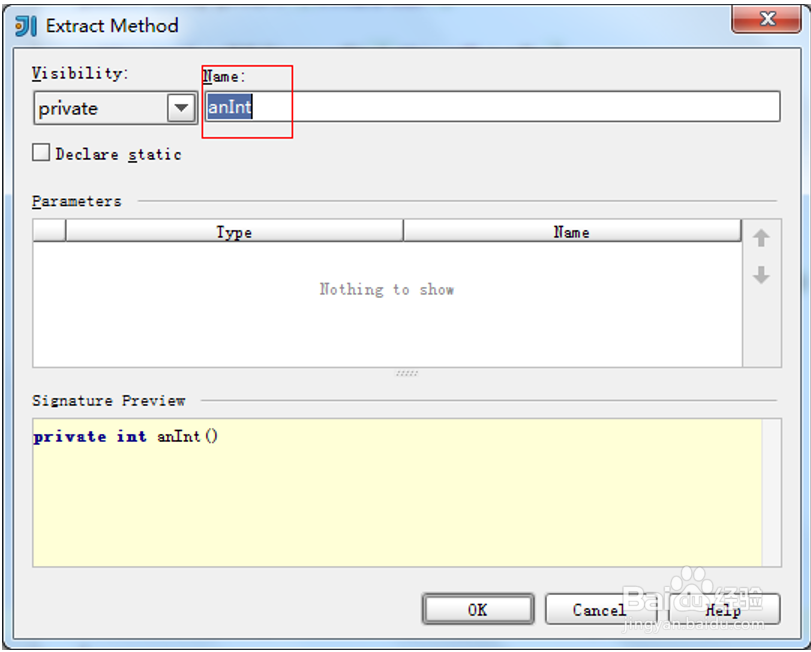Confirm extraction with the OK button
Image resolution: width=811 pixels, height=652 pixels.
click(478, 610)
